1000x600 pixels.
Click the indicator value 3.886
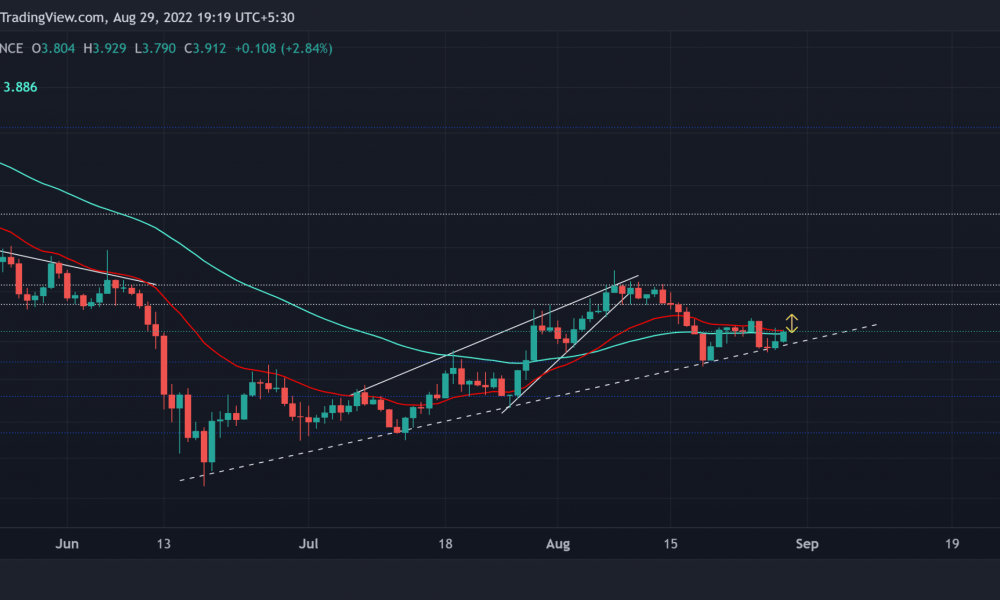(20, 87)
